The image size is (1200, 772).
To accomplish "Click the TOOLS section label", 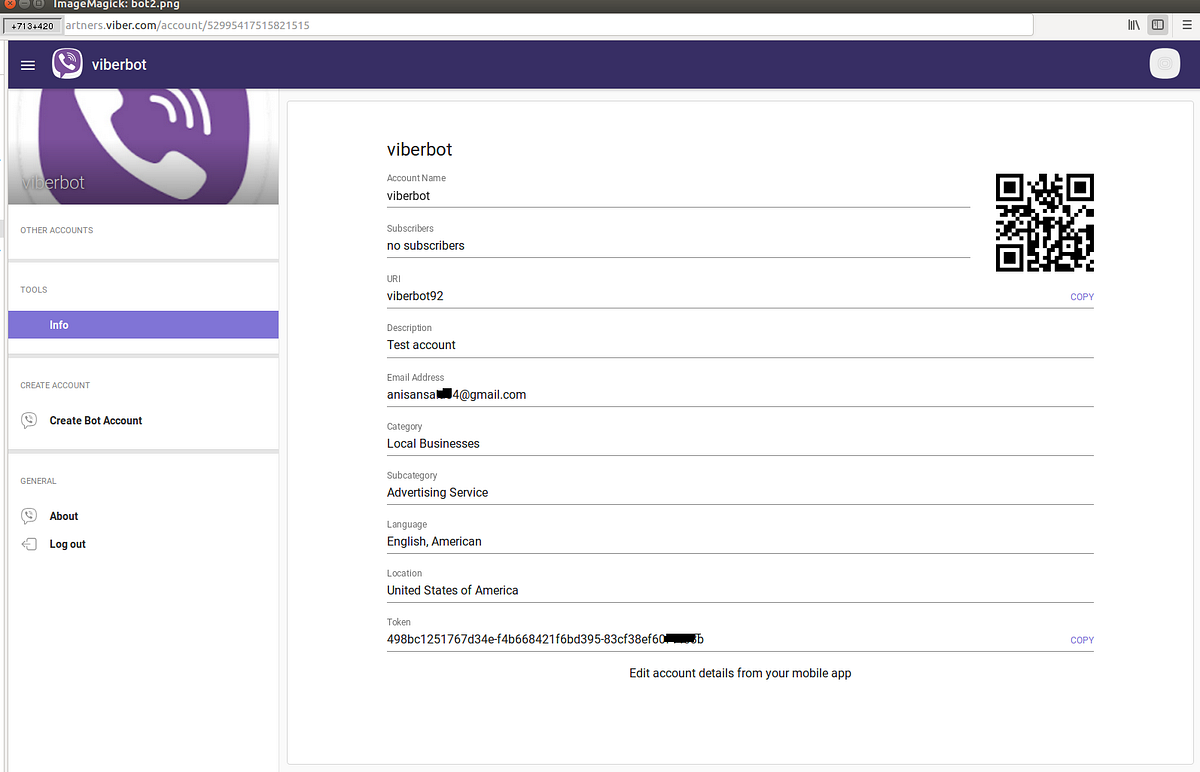I will (x=34, y=290).
